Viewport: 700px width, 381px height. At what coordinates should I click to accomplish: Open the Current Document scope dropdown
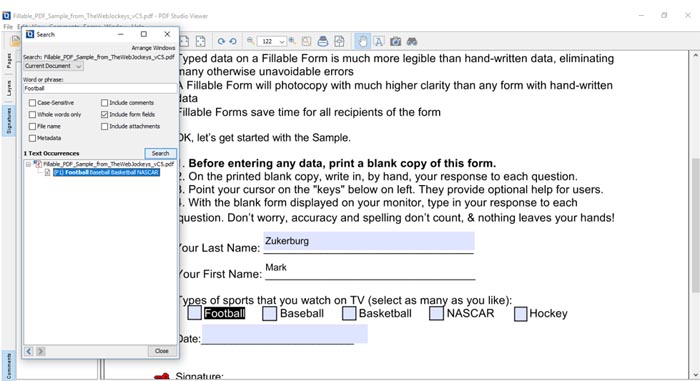tap(53, 66)
